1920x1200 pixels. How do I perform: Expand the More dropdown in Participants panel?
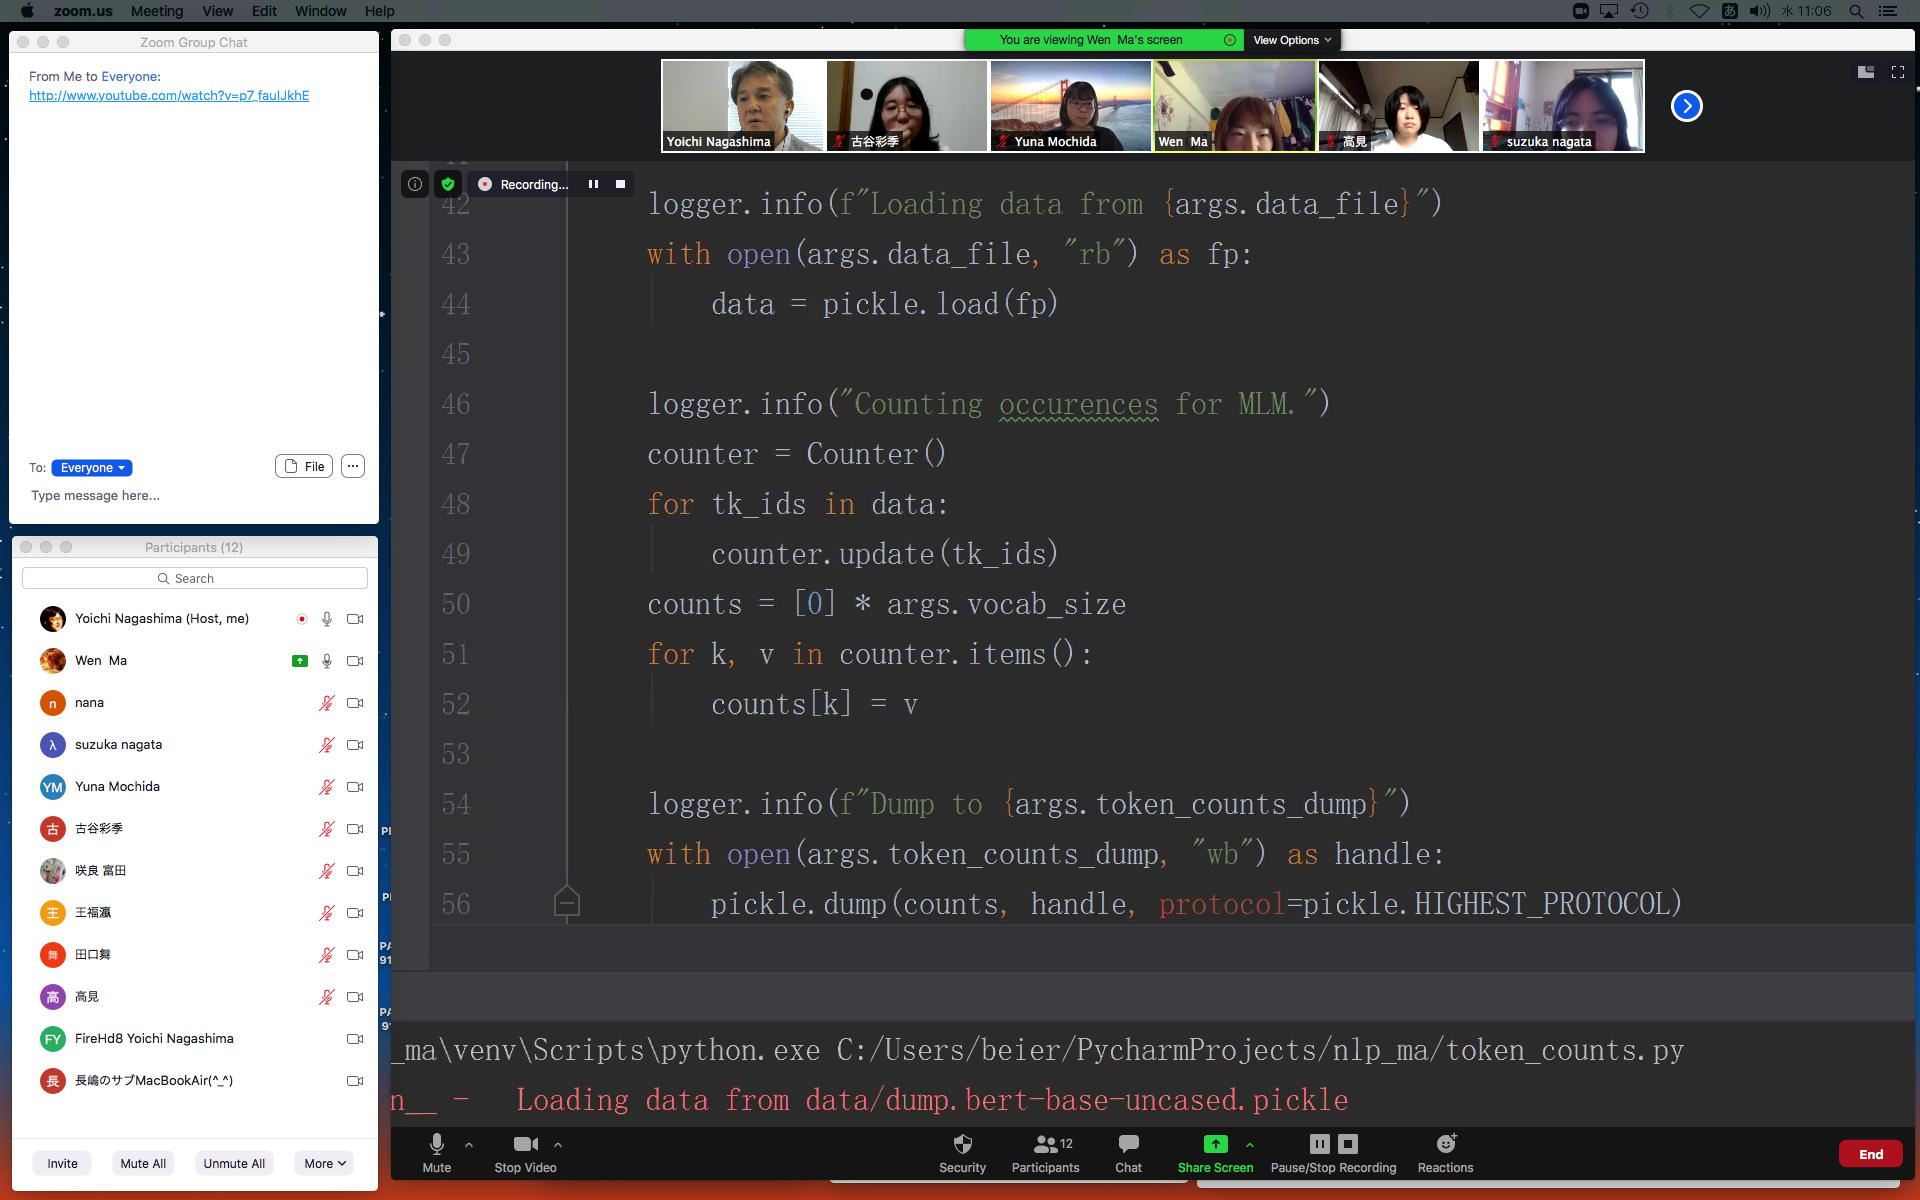pos(325,1163)
